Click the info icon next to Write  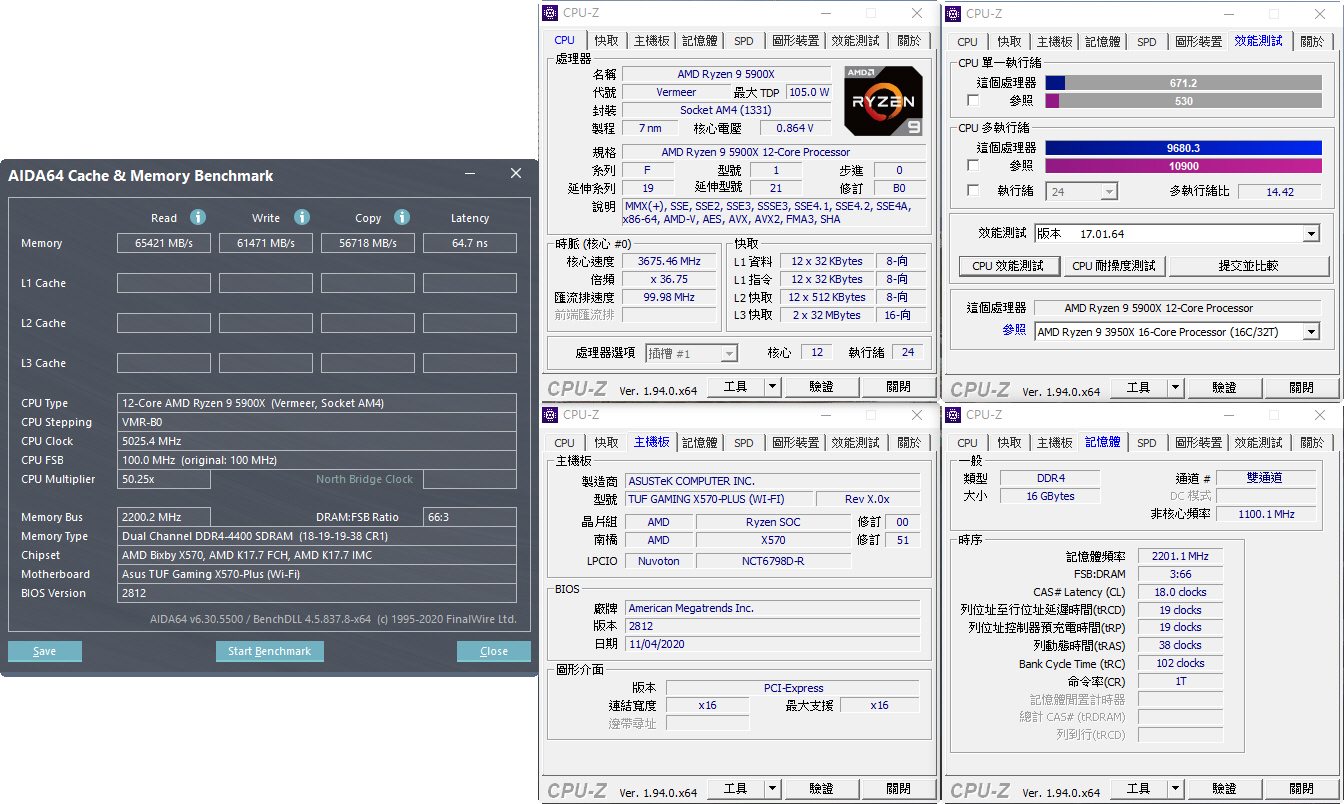[302, 217]
